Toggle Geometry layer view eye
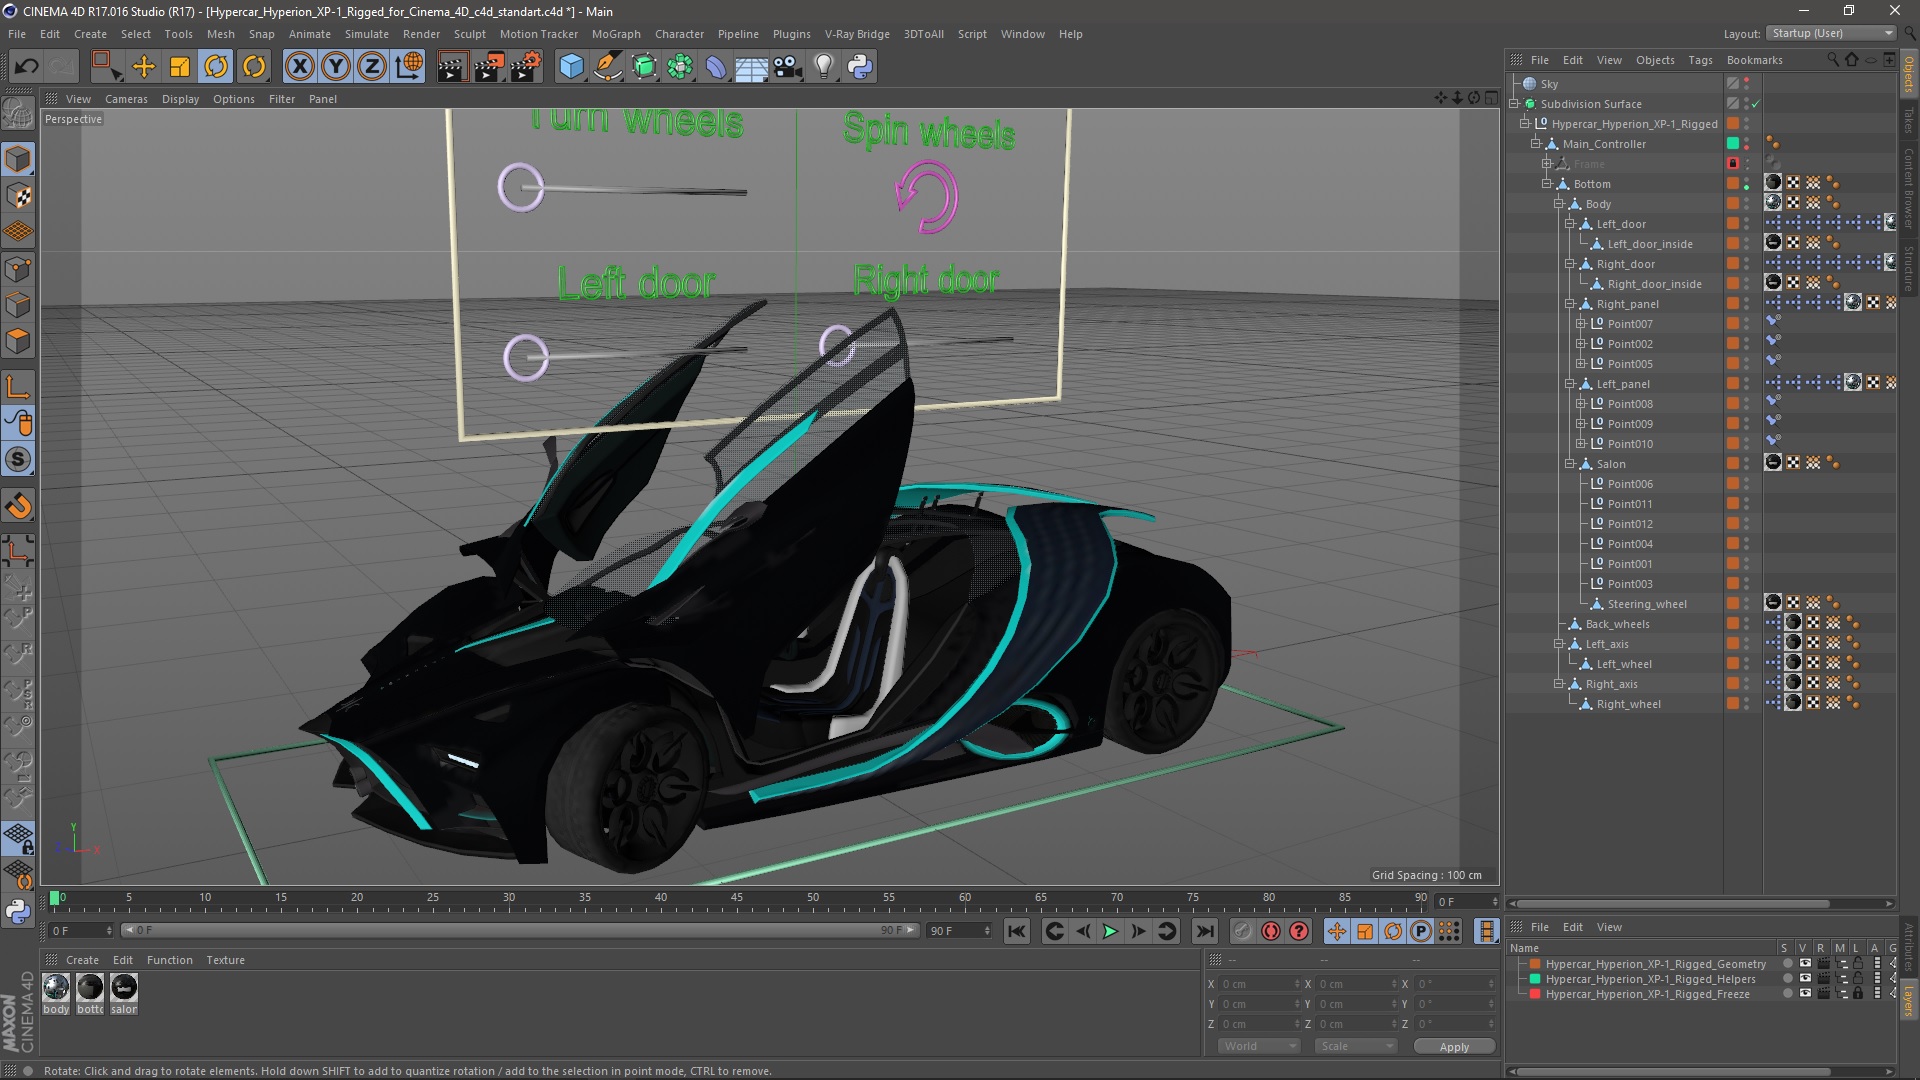Image resolution: width=1920 pixels, height=1080 pixels. 1805,964
